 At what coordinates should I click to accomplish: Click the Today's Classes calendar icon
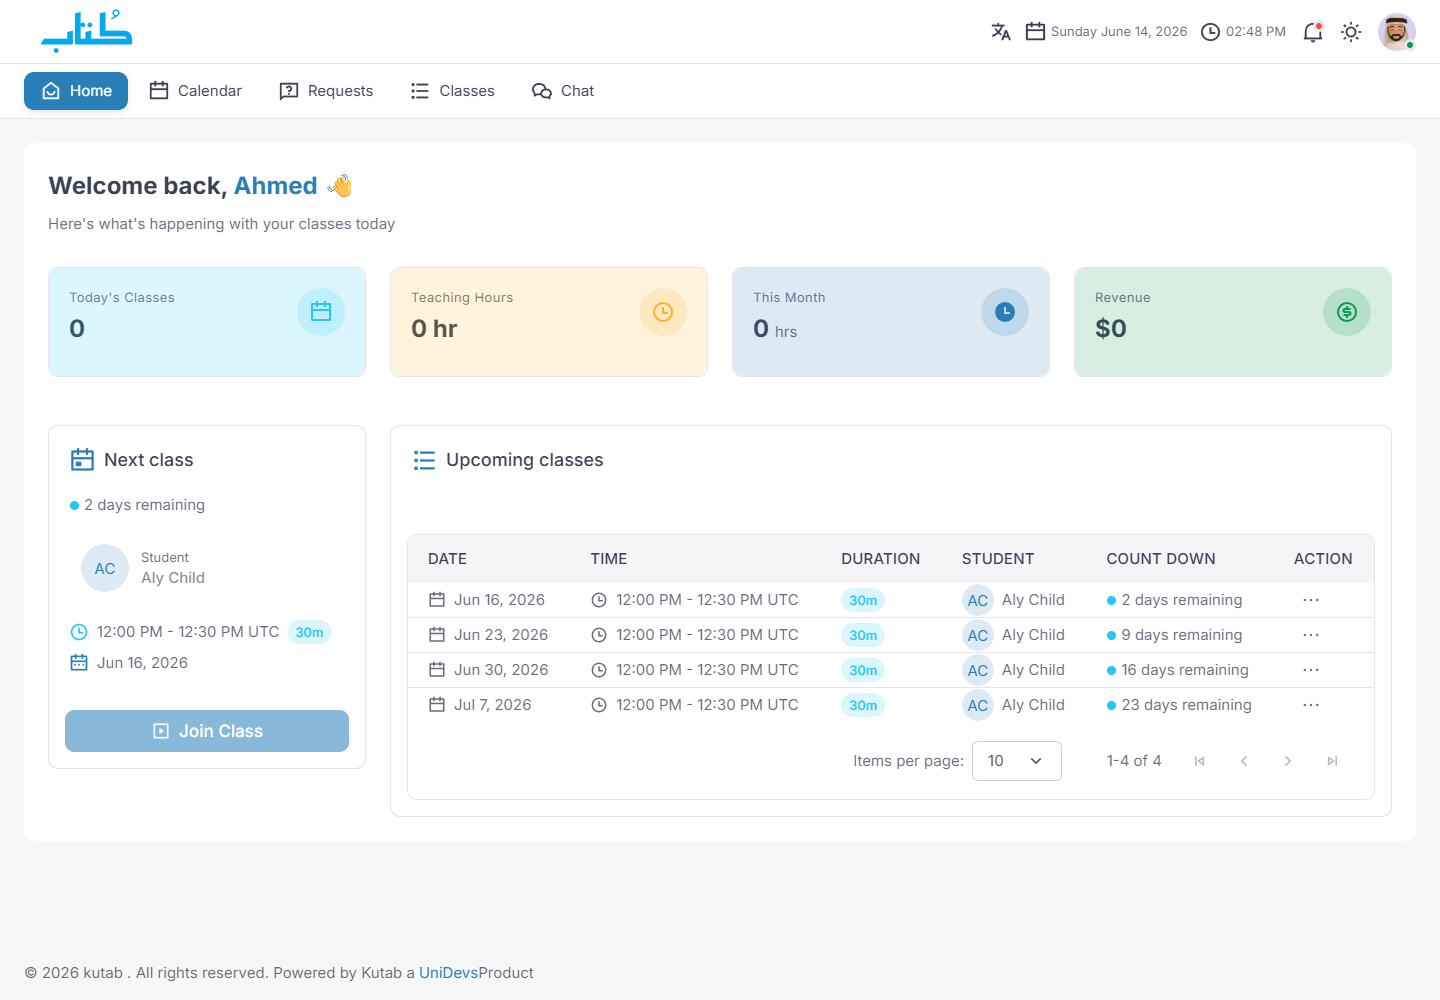[321, 312]
